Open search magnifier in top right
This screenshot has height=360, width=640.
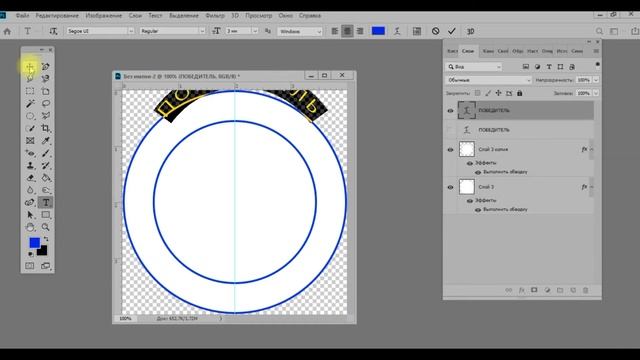599,31
